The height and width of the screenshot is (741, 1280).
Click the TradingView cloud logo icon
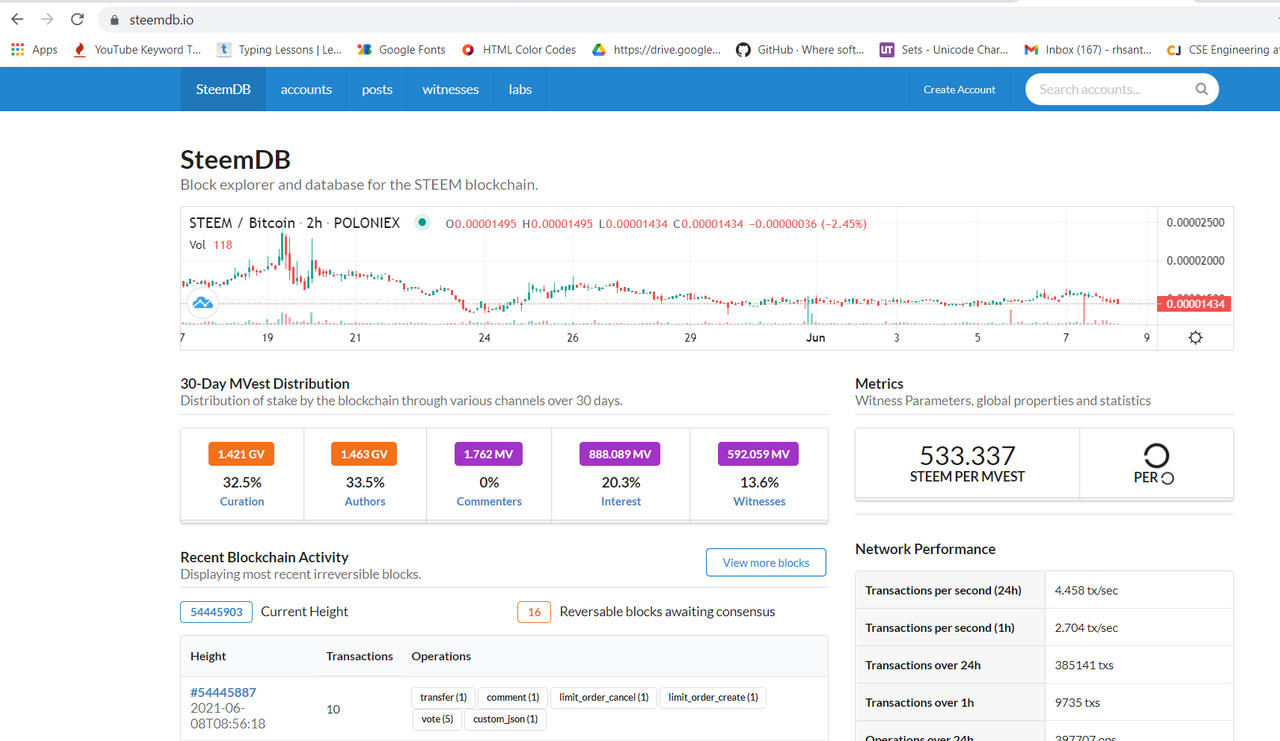coord(203,302)
